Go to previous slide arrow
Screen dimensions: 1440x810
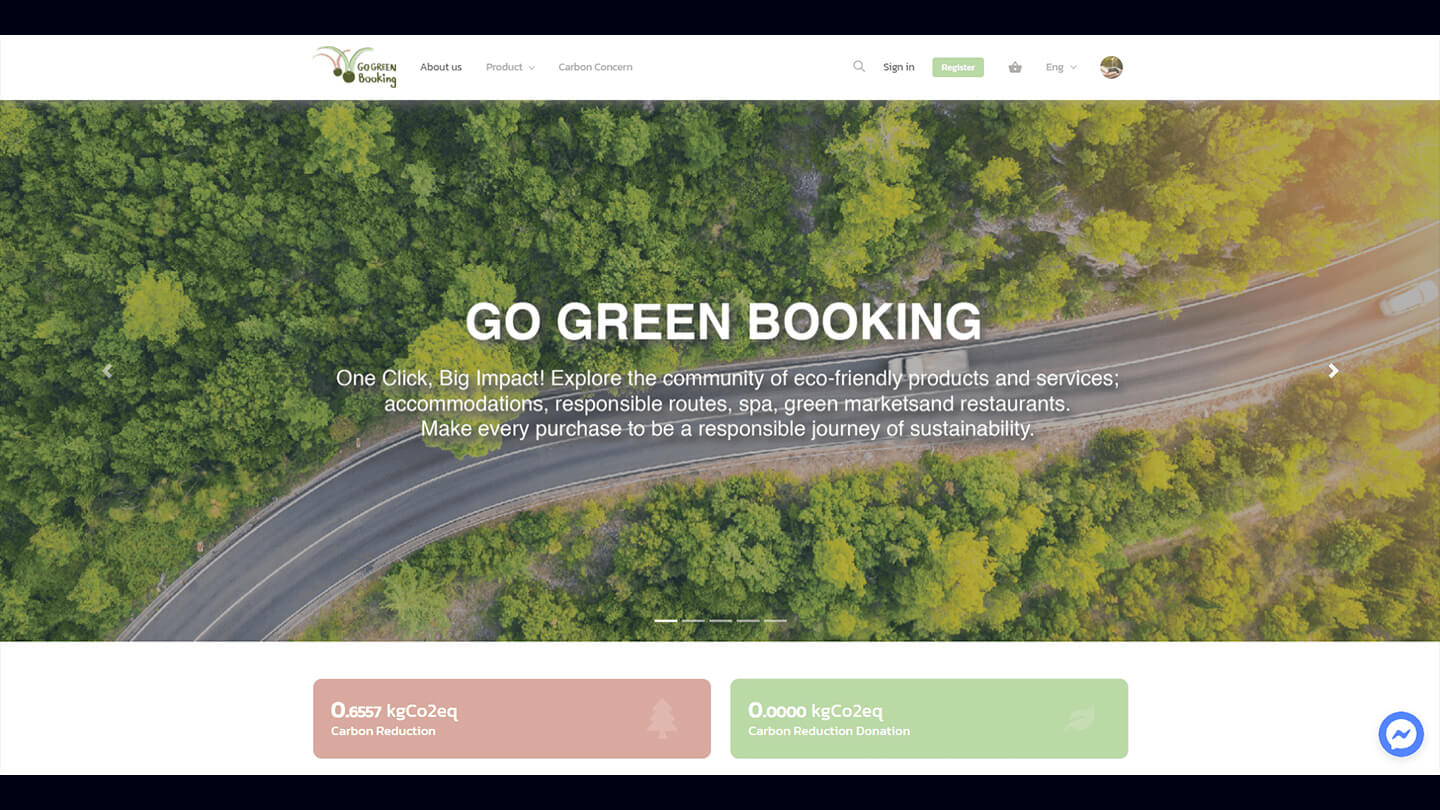tap(107, 371)
